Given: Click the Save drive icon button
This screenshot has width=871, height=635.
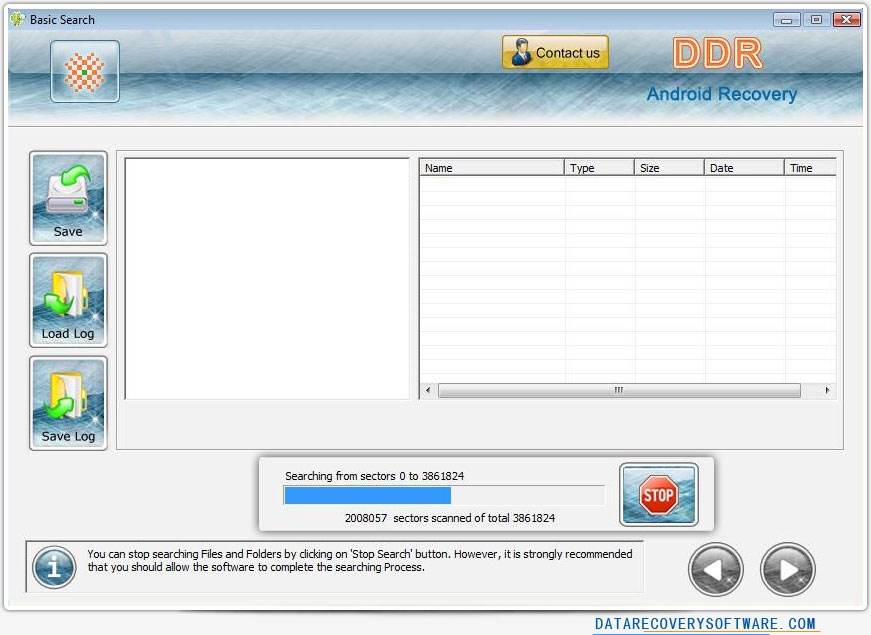Looking at the screenshot, I should click(x=68, y=198).
